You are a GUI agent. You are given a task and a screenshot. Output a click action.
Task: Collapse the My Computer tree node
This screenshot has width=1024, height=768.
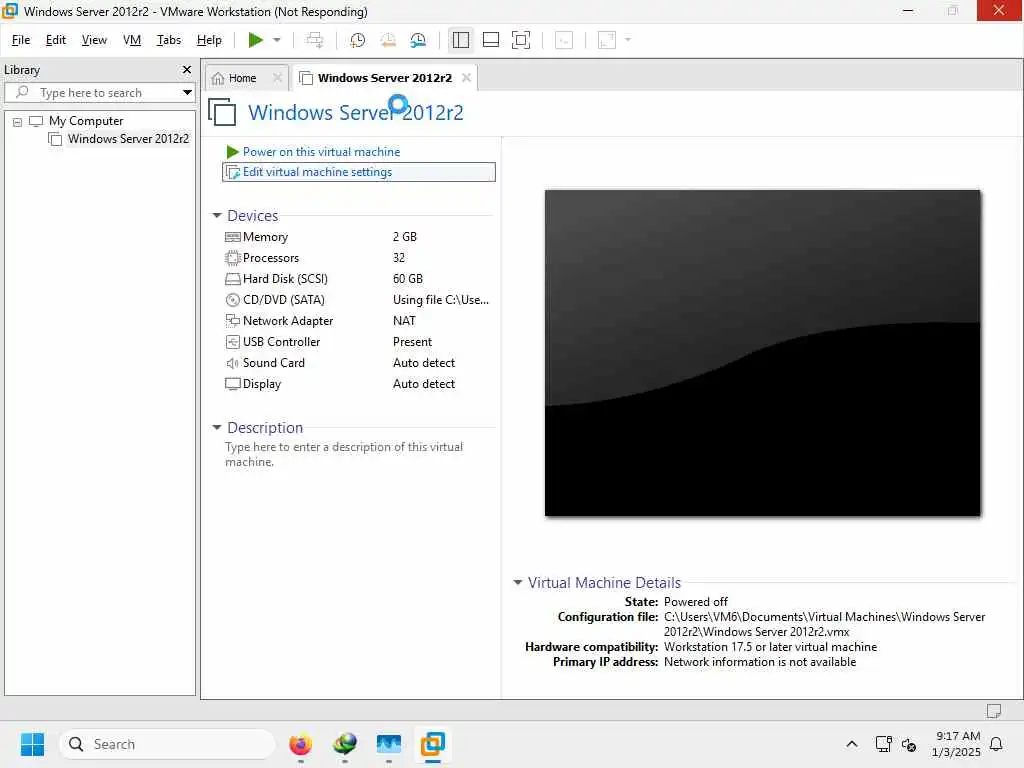tap(18, 122)
